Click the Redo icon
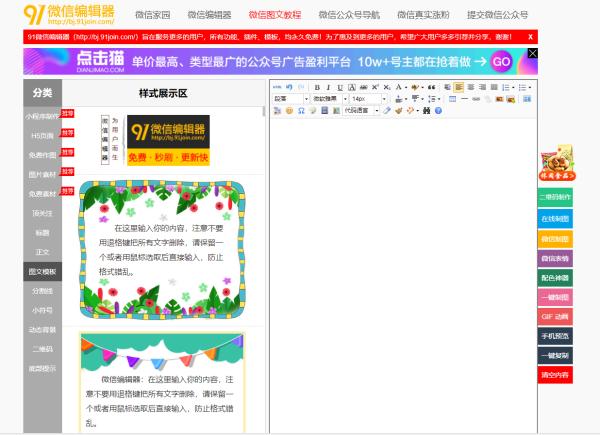The image size is (600, 435). [x=301, y=87]
